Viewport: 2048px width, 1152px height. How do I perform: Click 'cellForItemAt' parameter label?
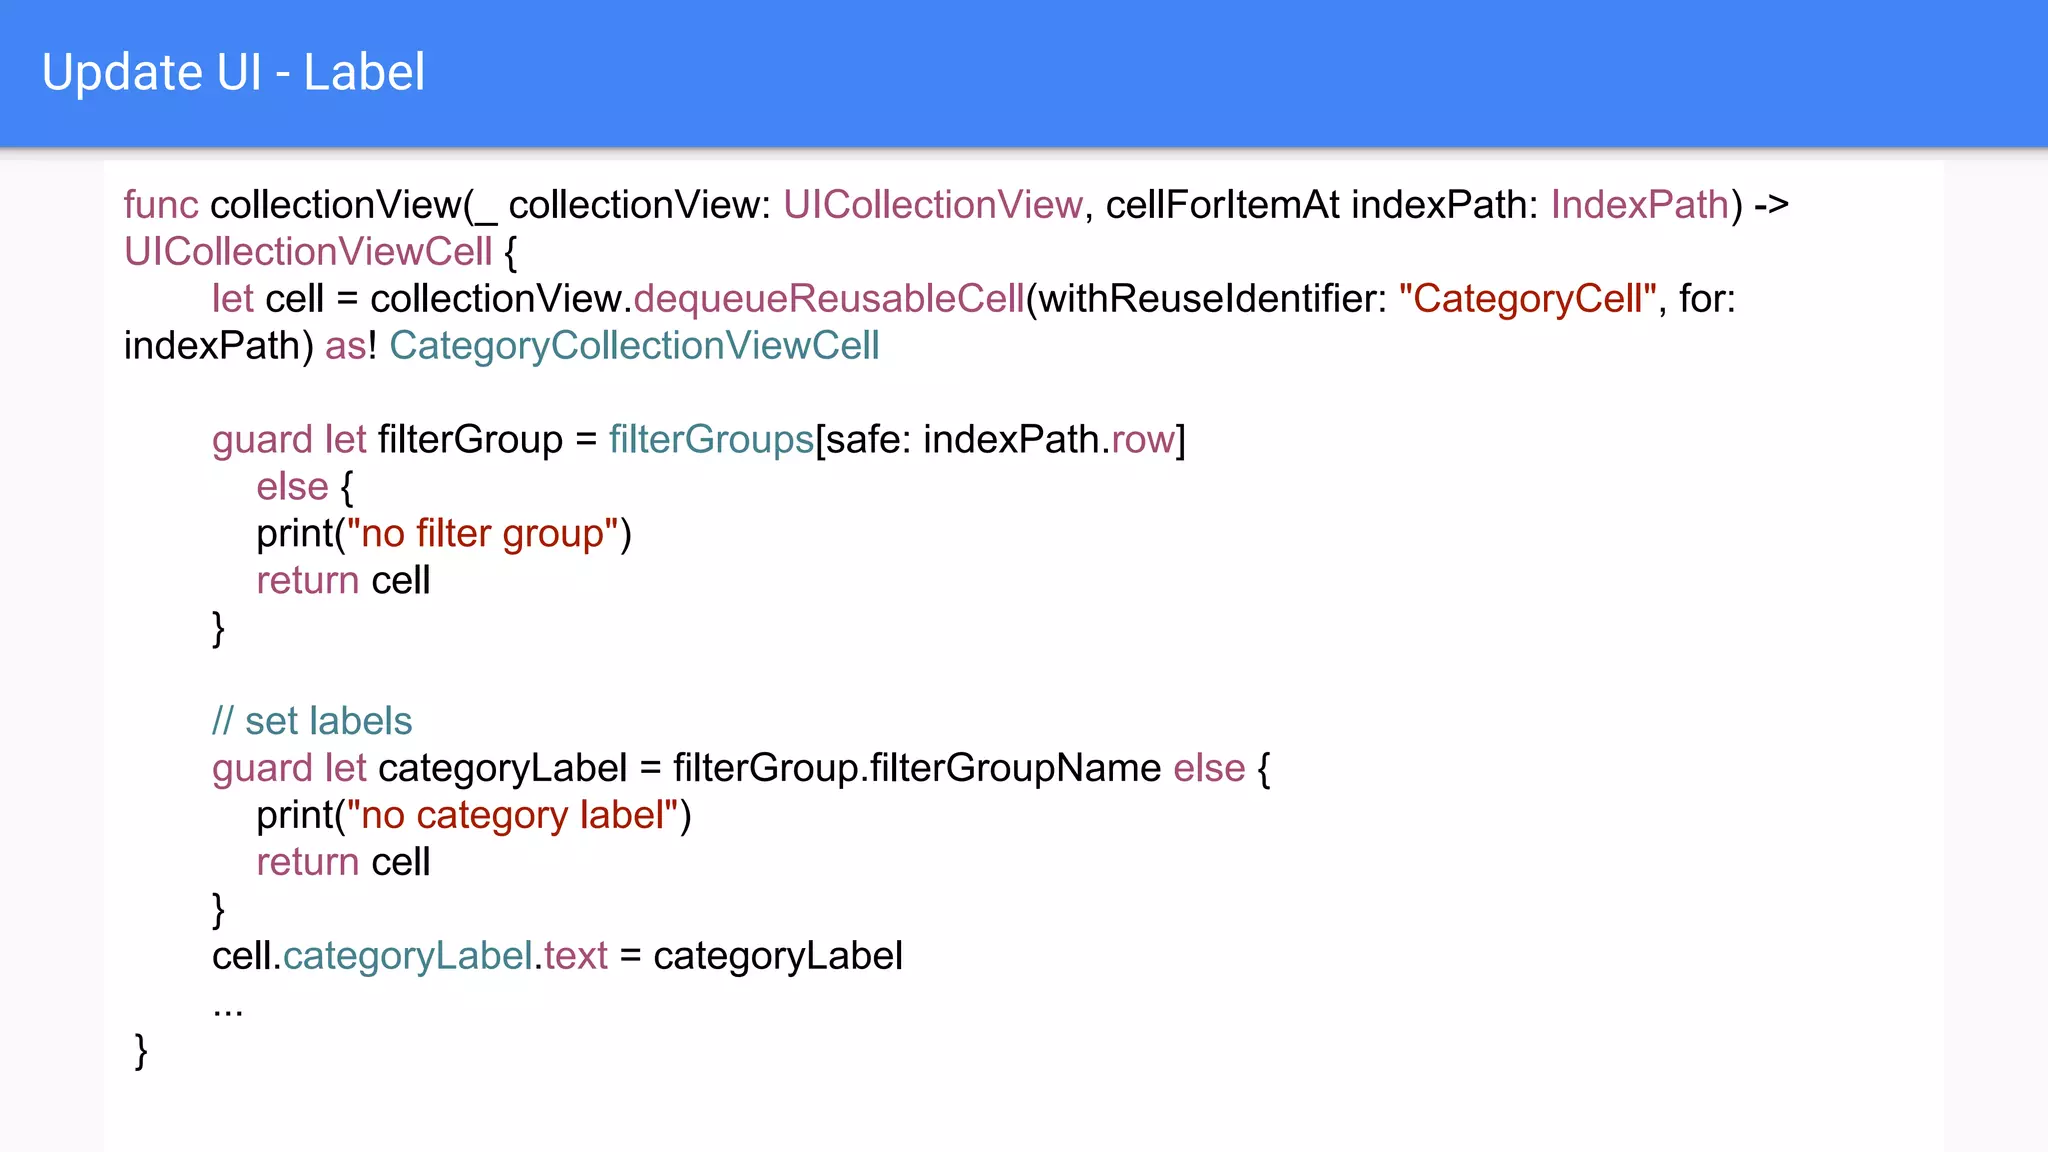click(1222, 205)
